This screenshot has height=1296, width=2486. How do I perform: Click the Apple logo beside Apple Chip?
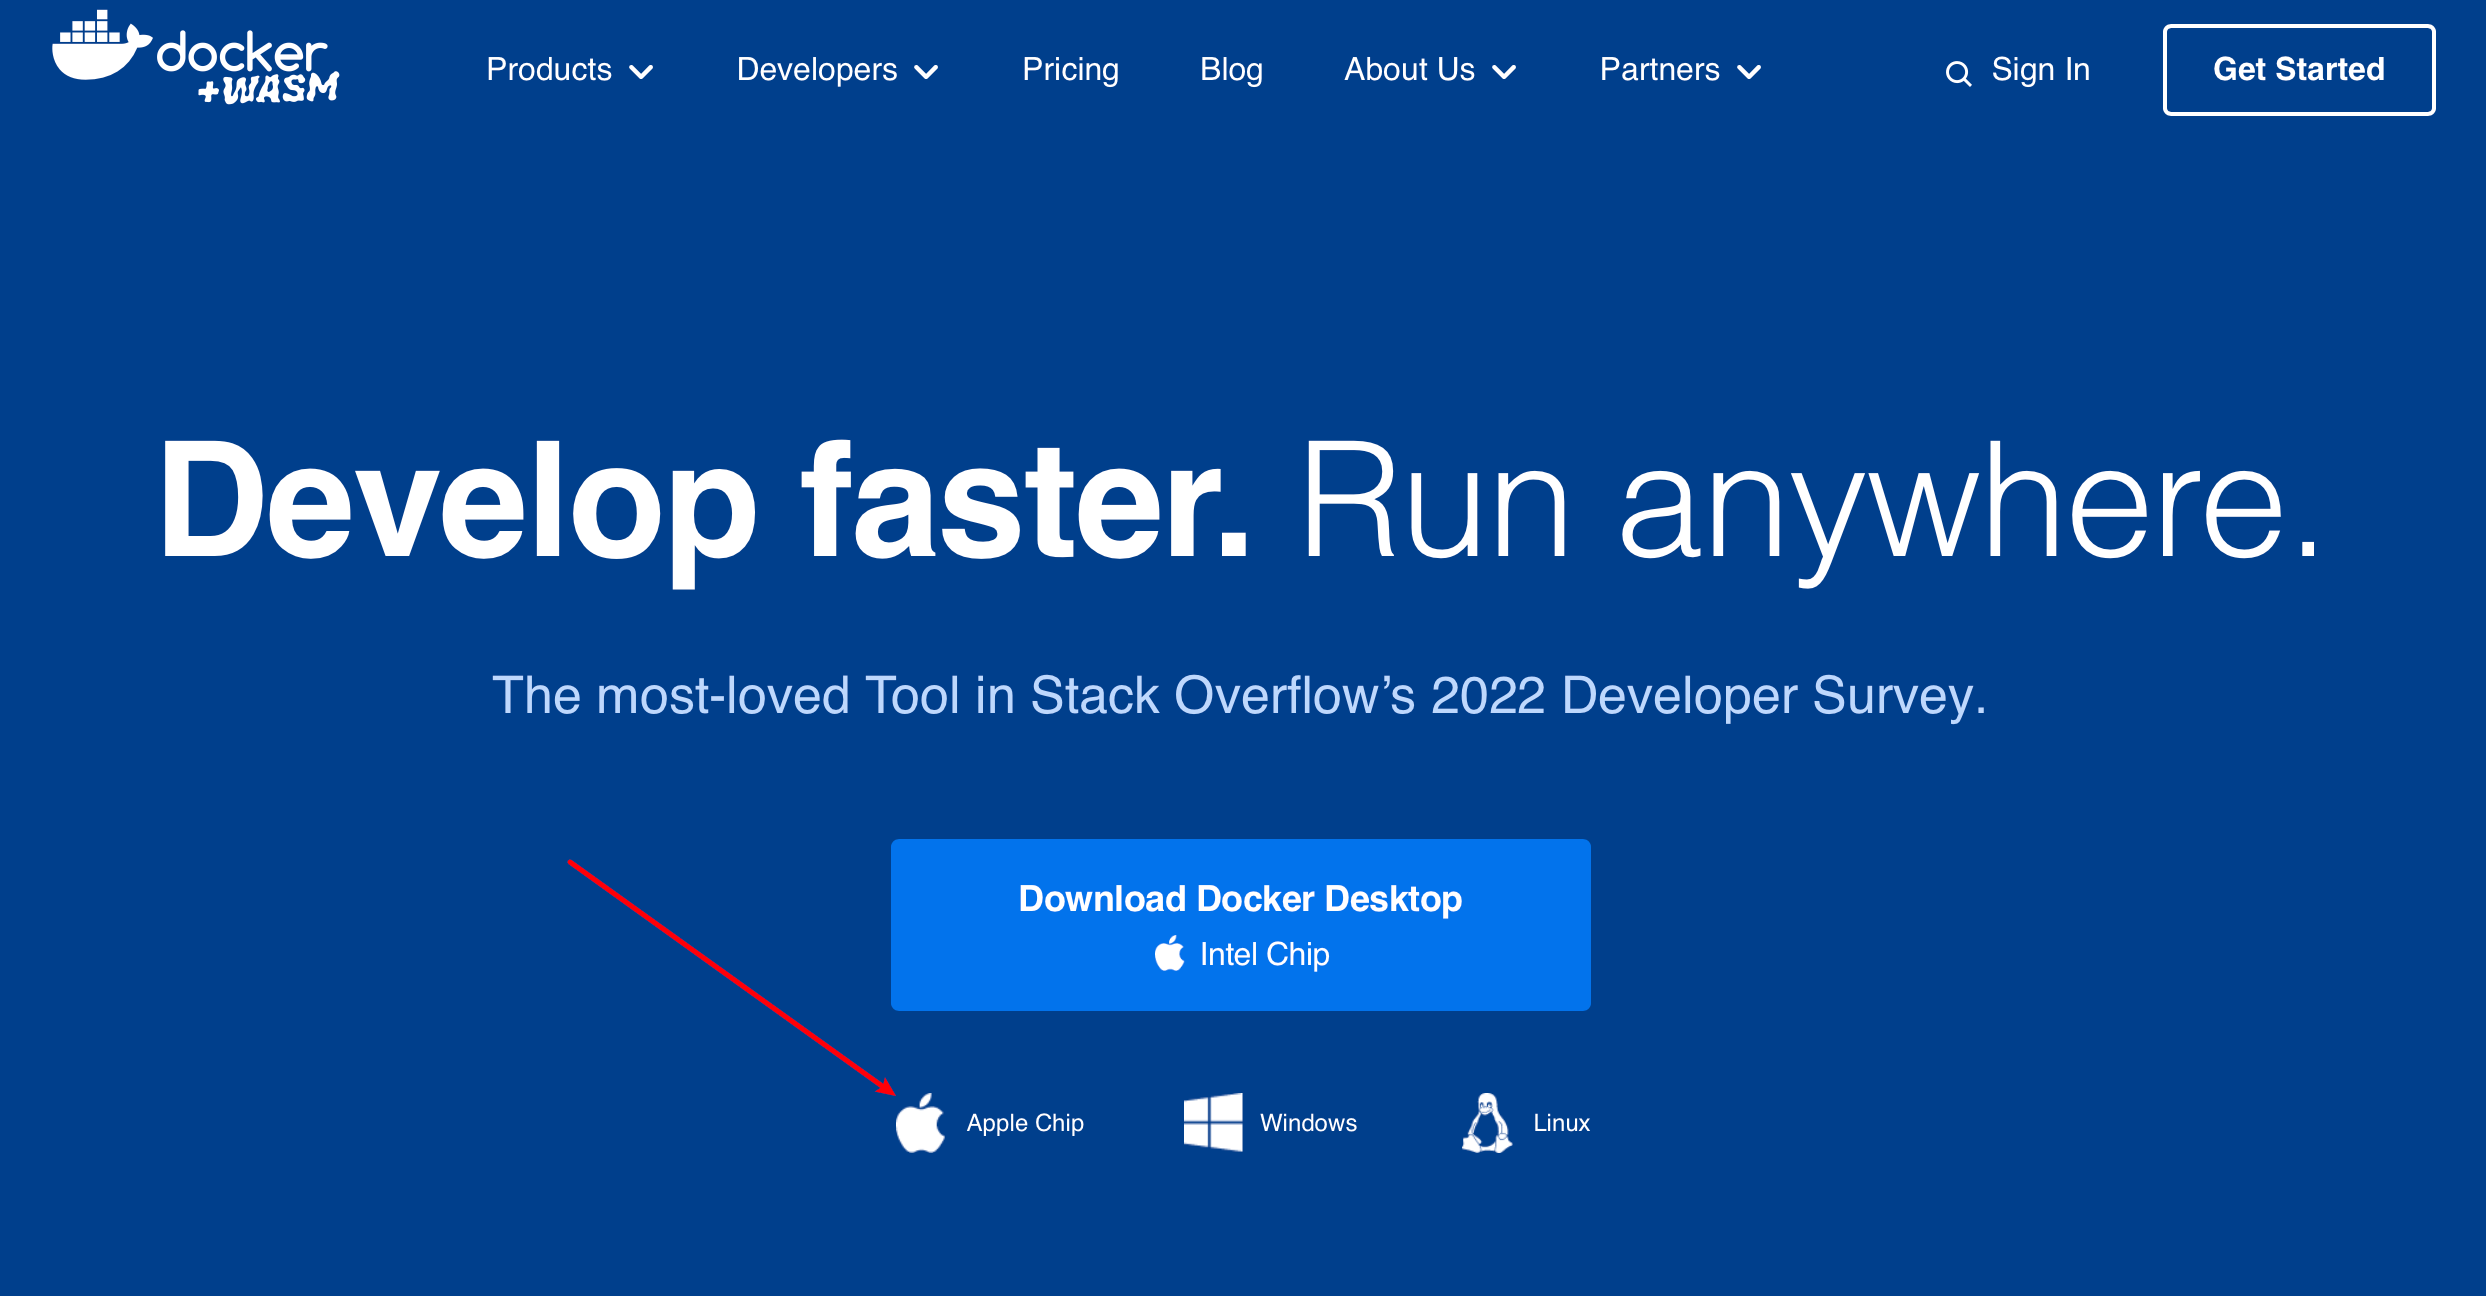pyautogui.click(x=920, y=1123)
